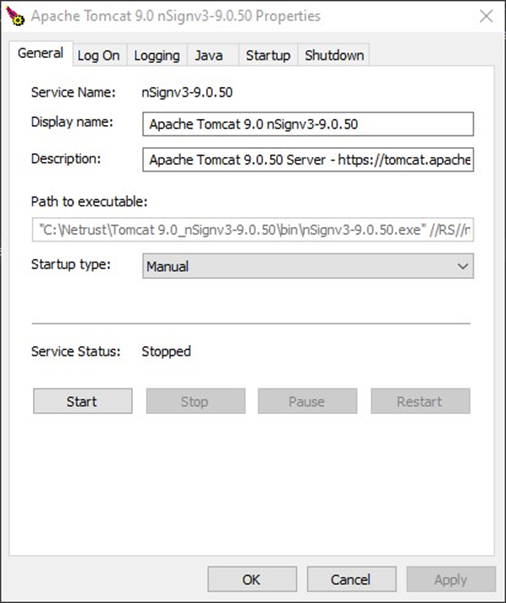The width and height of the screenshot is (506, 603).
Task: Open the Log On tab
Action: click(99, 56)
